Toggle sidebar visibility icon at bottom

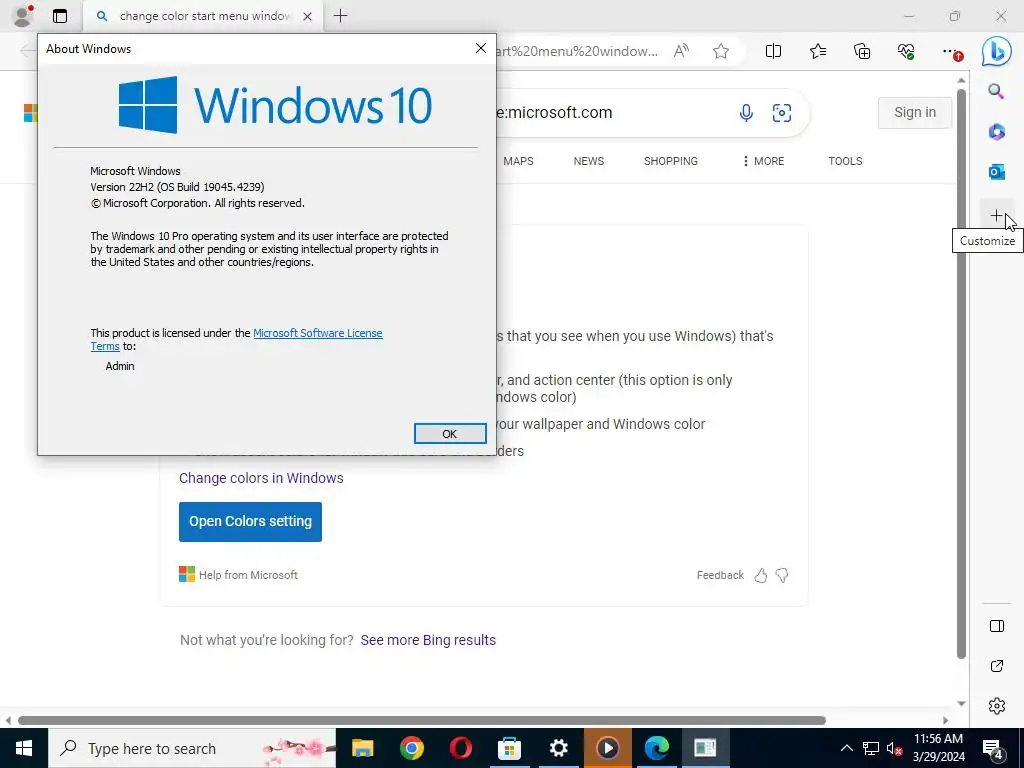coord(997,626)
